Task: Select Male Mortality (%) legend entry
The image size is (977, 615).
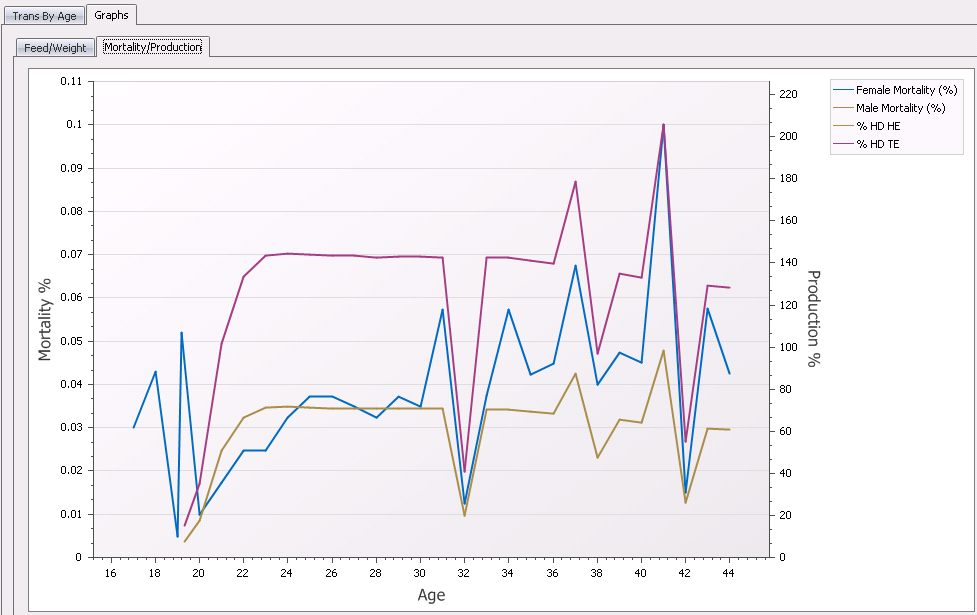Action: [x=900, y=108]
